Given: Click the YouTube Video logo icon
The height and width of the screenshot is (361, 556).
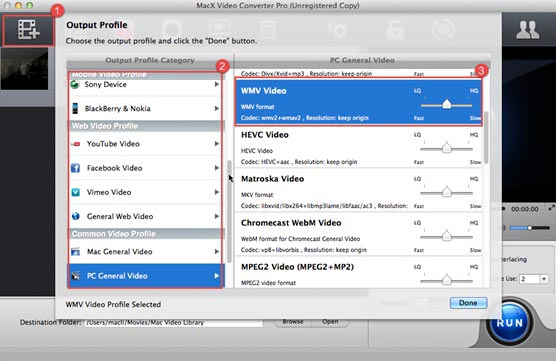Looking at the screenshot, I should tap(76, 144).
